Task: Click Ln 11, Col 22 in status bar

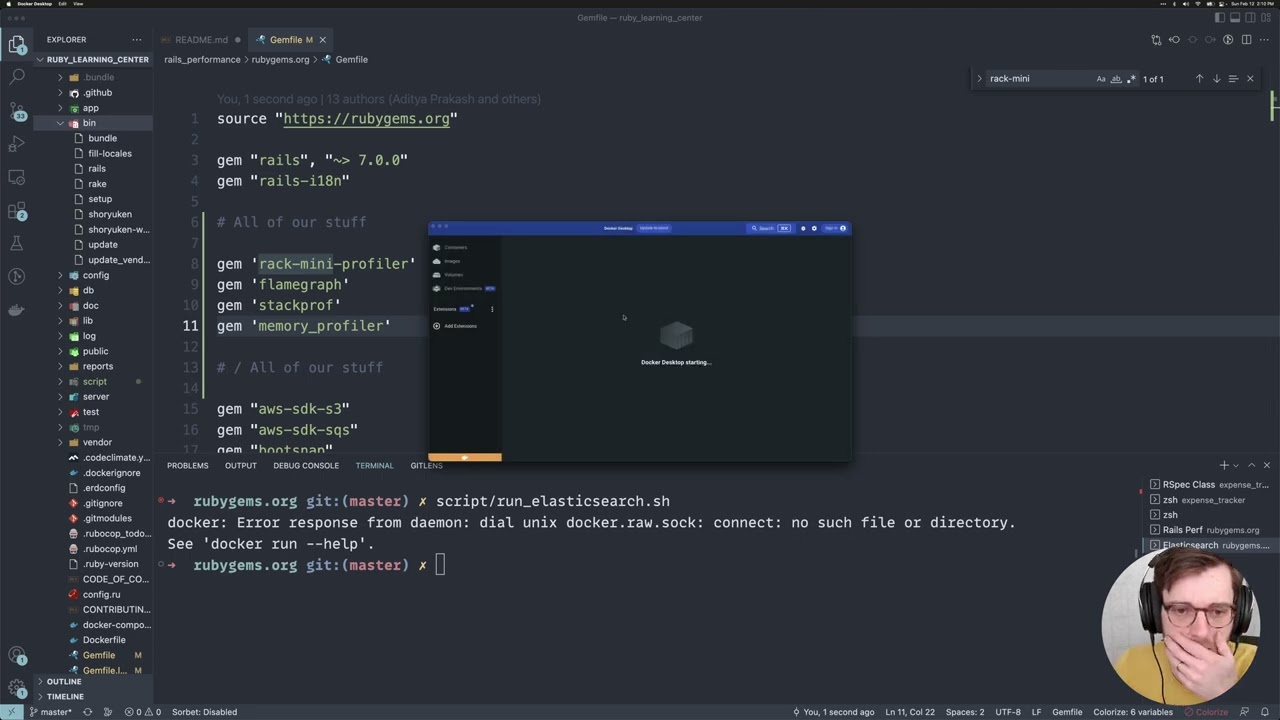Action: pyautogui.click(x=910, y=712)
